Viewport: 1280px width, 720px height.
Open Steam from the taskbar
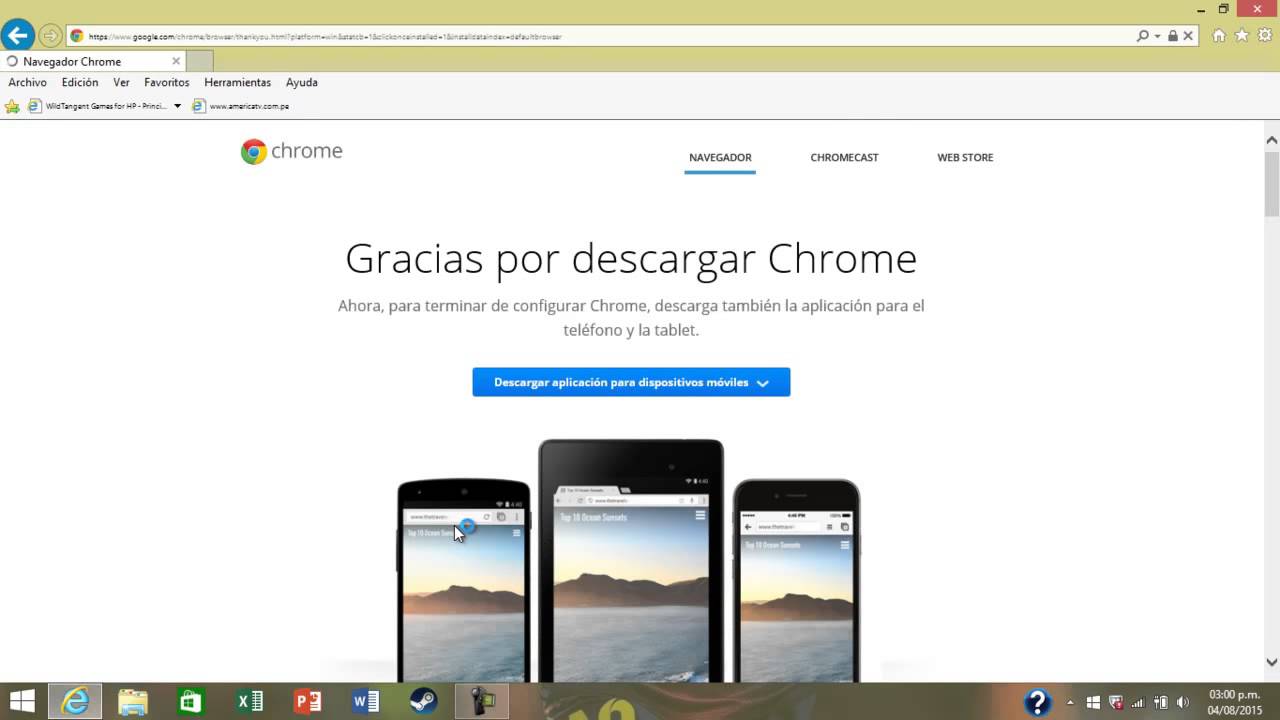click(x=423, y=701)
